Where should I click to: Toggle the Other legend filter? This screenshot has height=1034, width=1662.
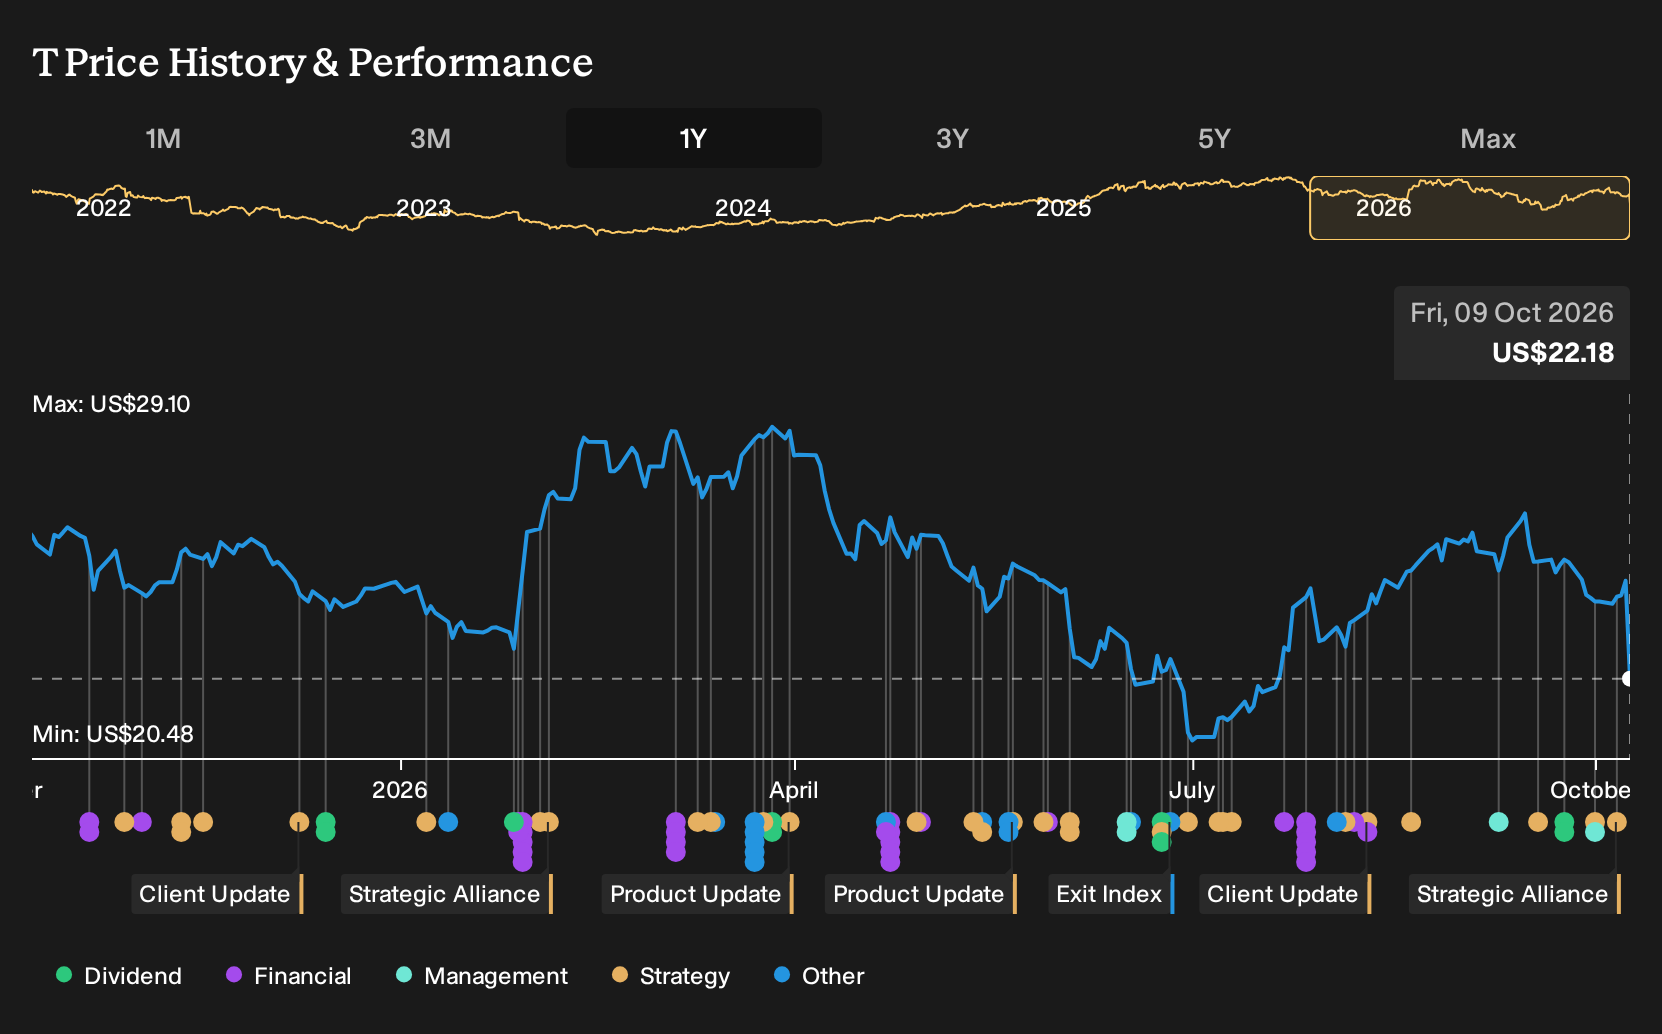click(819, 975)
